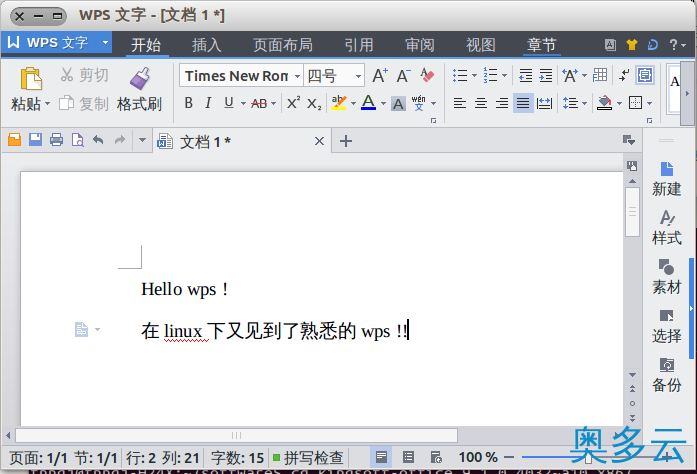The width and height of the screenshot is (697, 474).
Task: Open the 引用 References tab
Action: tap(359, 45)
